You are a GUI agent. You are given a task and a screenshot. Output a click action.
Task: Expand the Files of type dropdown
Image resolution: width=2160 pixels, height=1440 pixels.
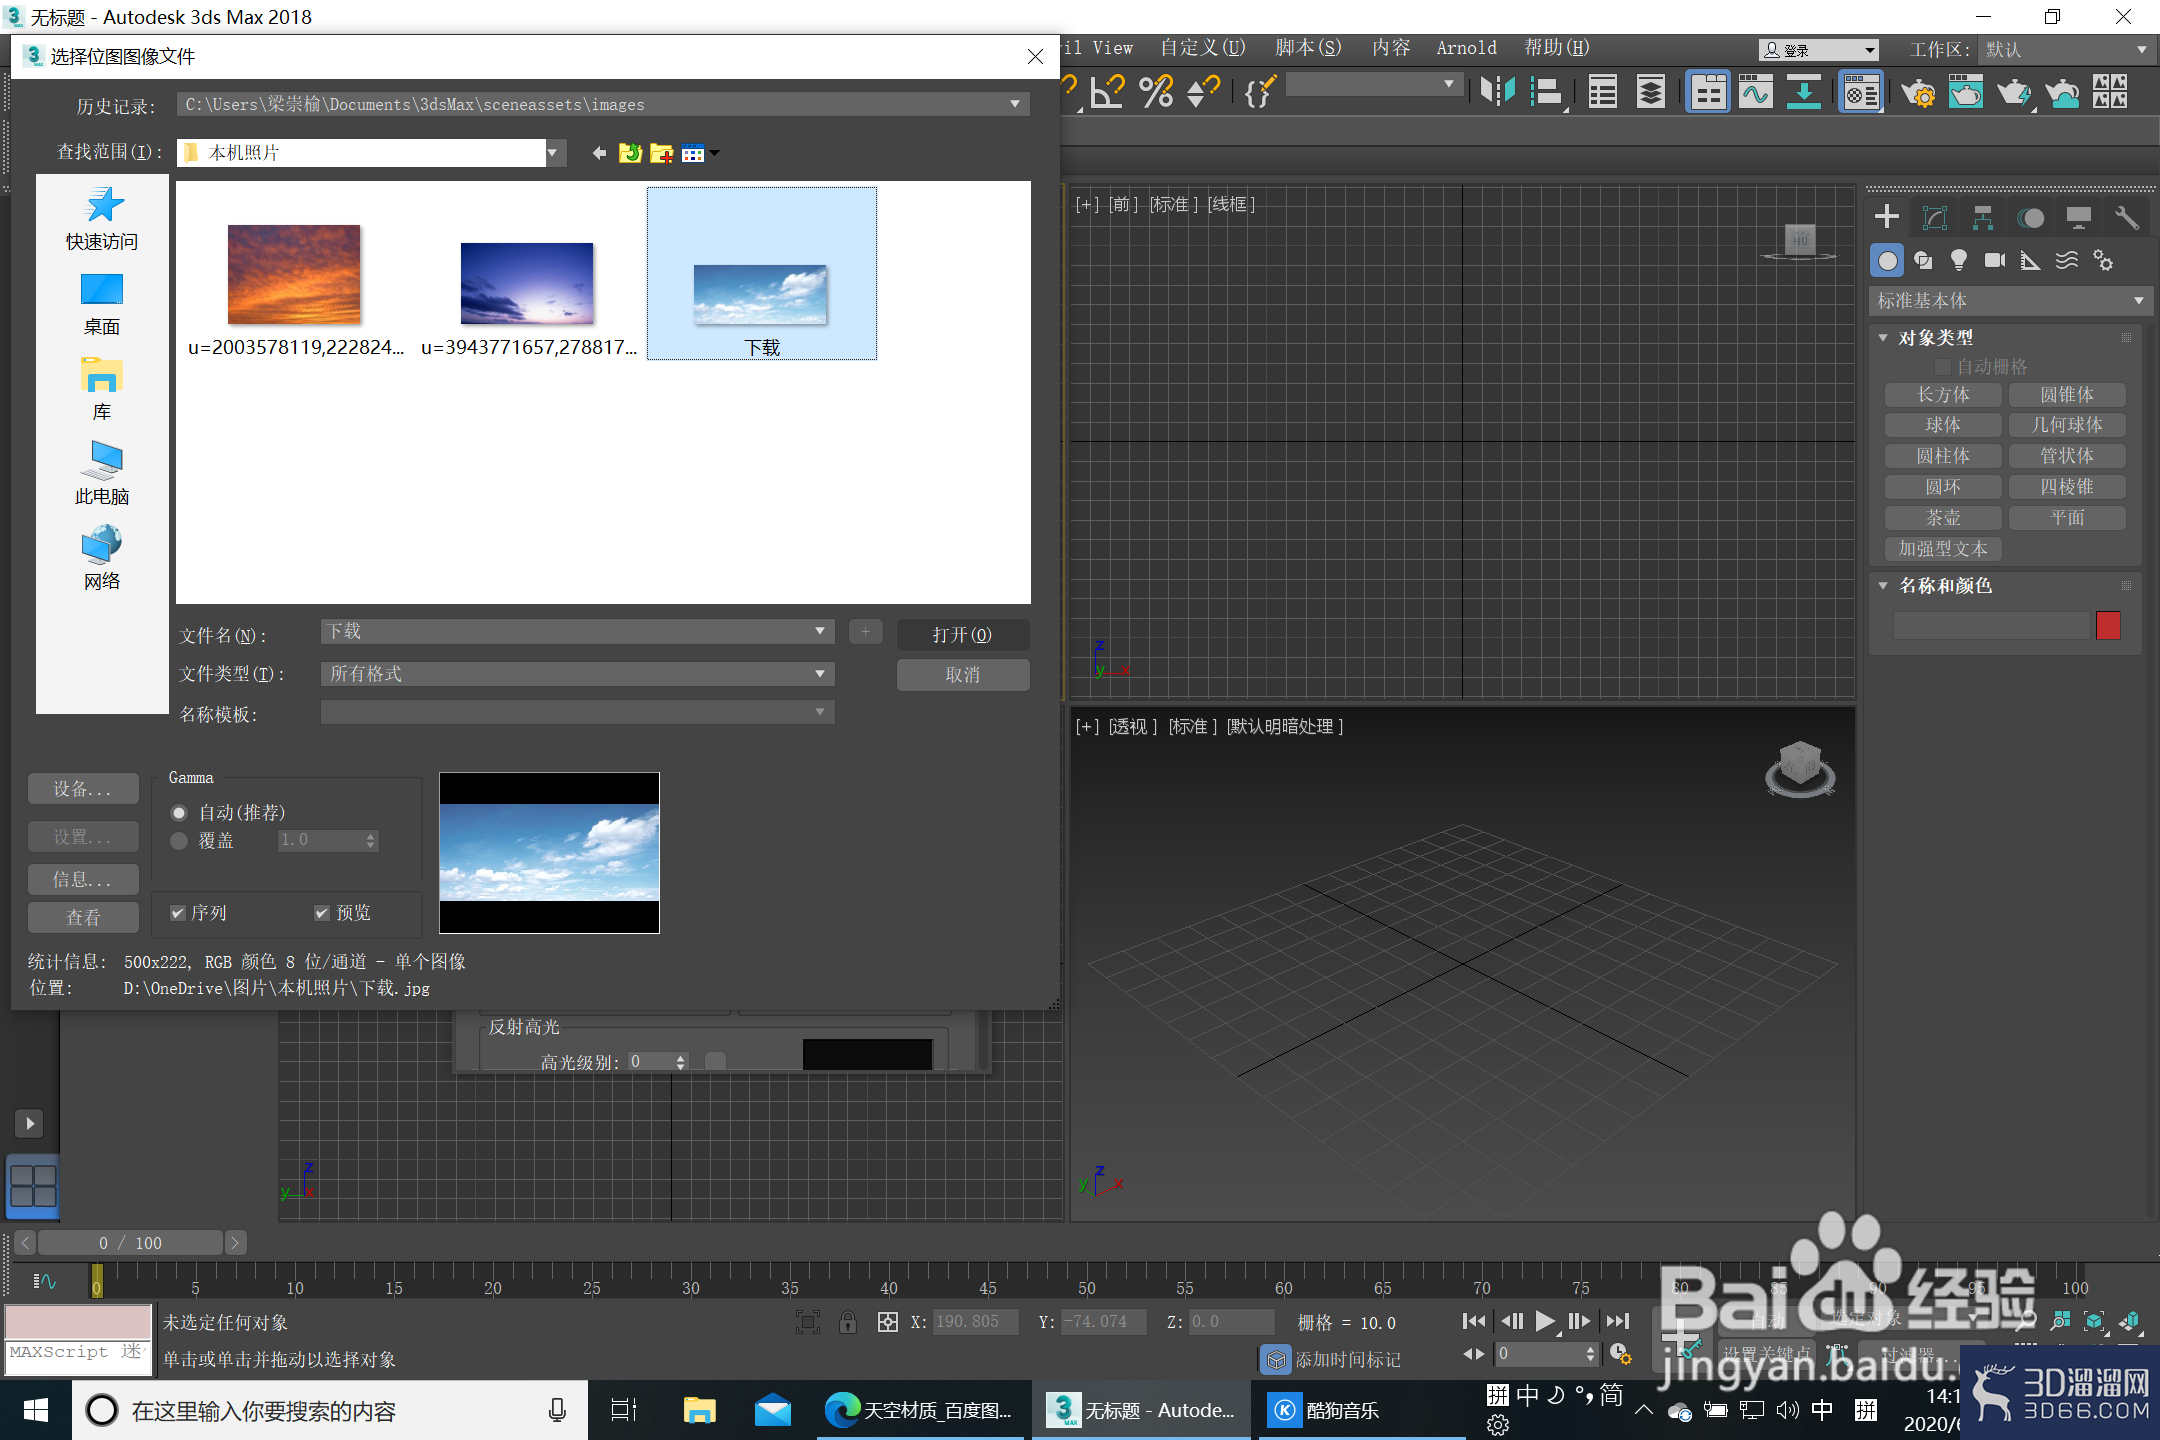pos(820,674)
